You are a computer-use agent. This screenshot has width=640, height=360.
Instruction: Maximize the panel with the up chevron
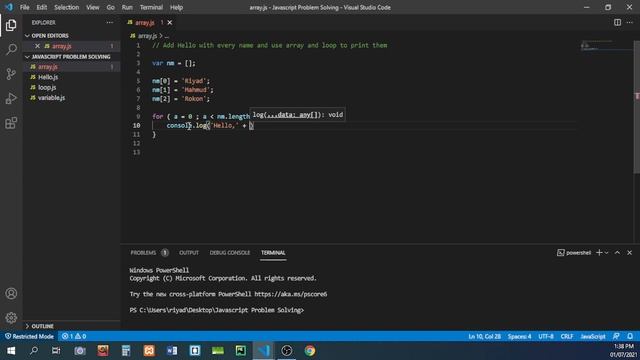pyautogui.click(x=617, y=253)
